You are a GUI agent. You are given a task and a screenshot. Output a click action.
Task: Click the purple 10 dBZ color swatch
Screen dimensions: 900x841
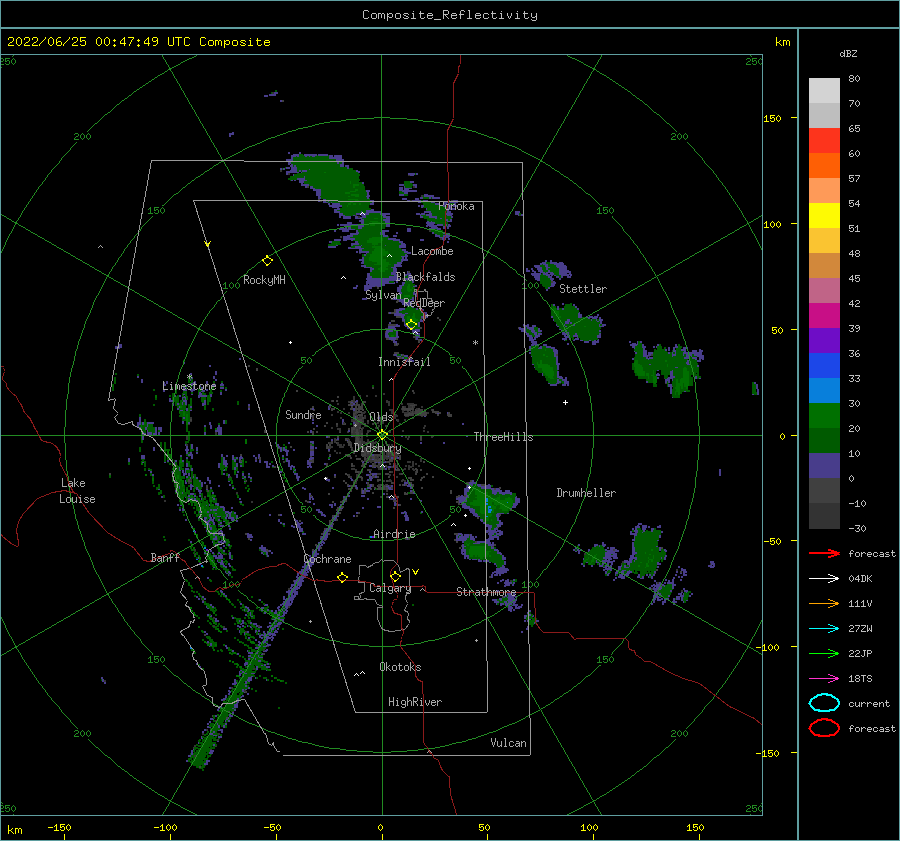click(824, 465)
